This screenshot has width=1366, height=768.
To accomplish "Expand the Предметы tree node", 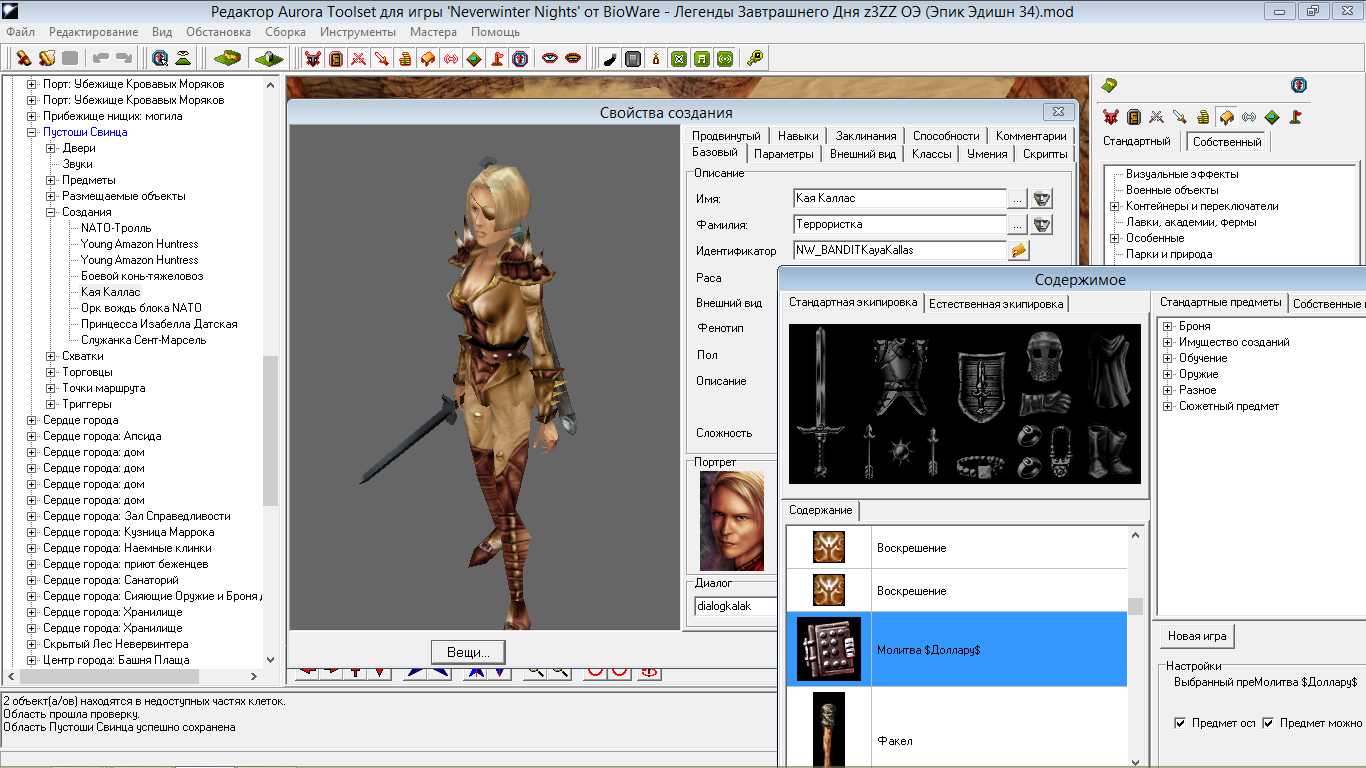I will click(x=51, y=180).
